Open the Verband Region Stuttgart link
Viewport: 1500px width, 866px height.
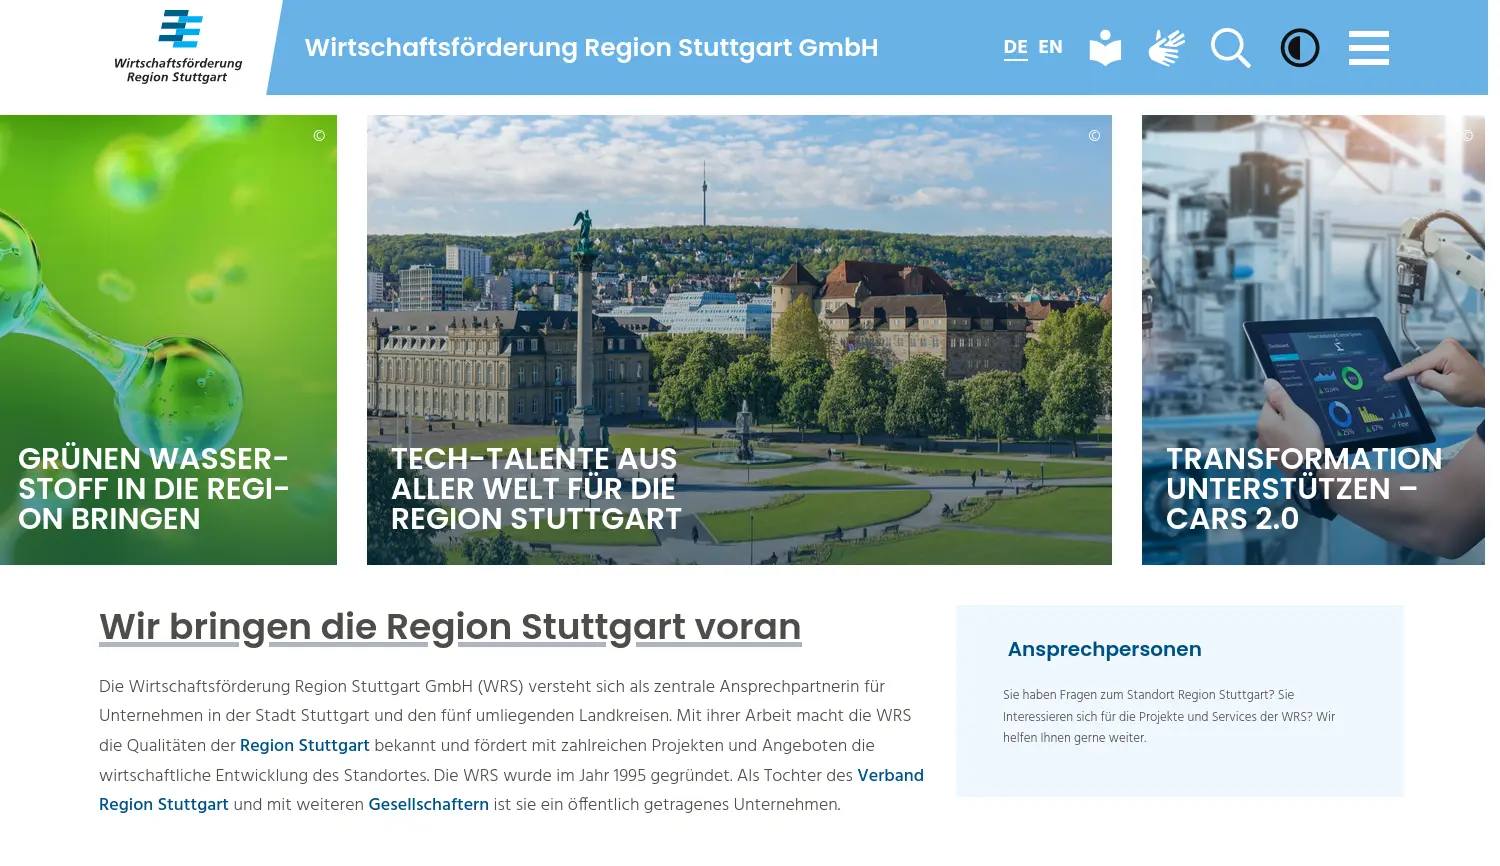[x=890, y=776]
